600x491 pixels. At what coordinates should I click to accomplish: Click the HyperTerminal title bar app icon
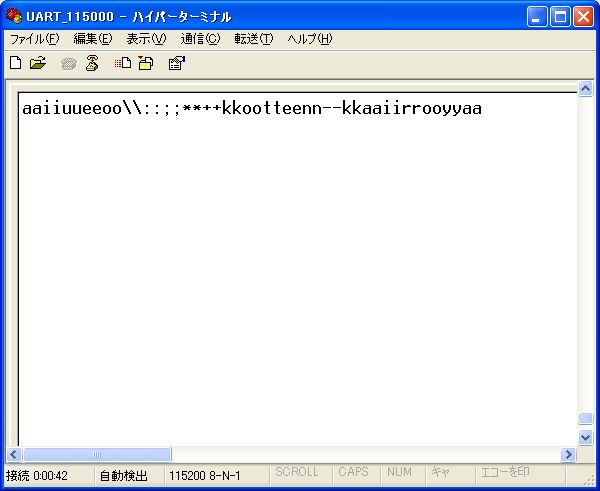[15, 16]
